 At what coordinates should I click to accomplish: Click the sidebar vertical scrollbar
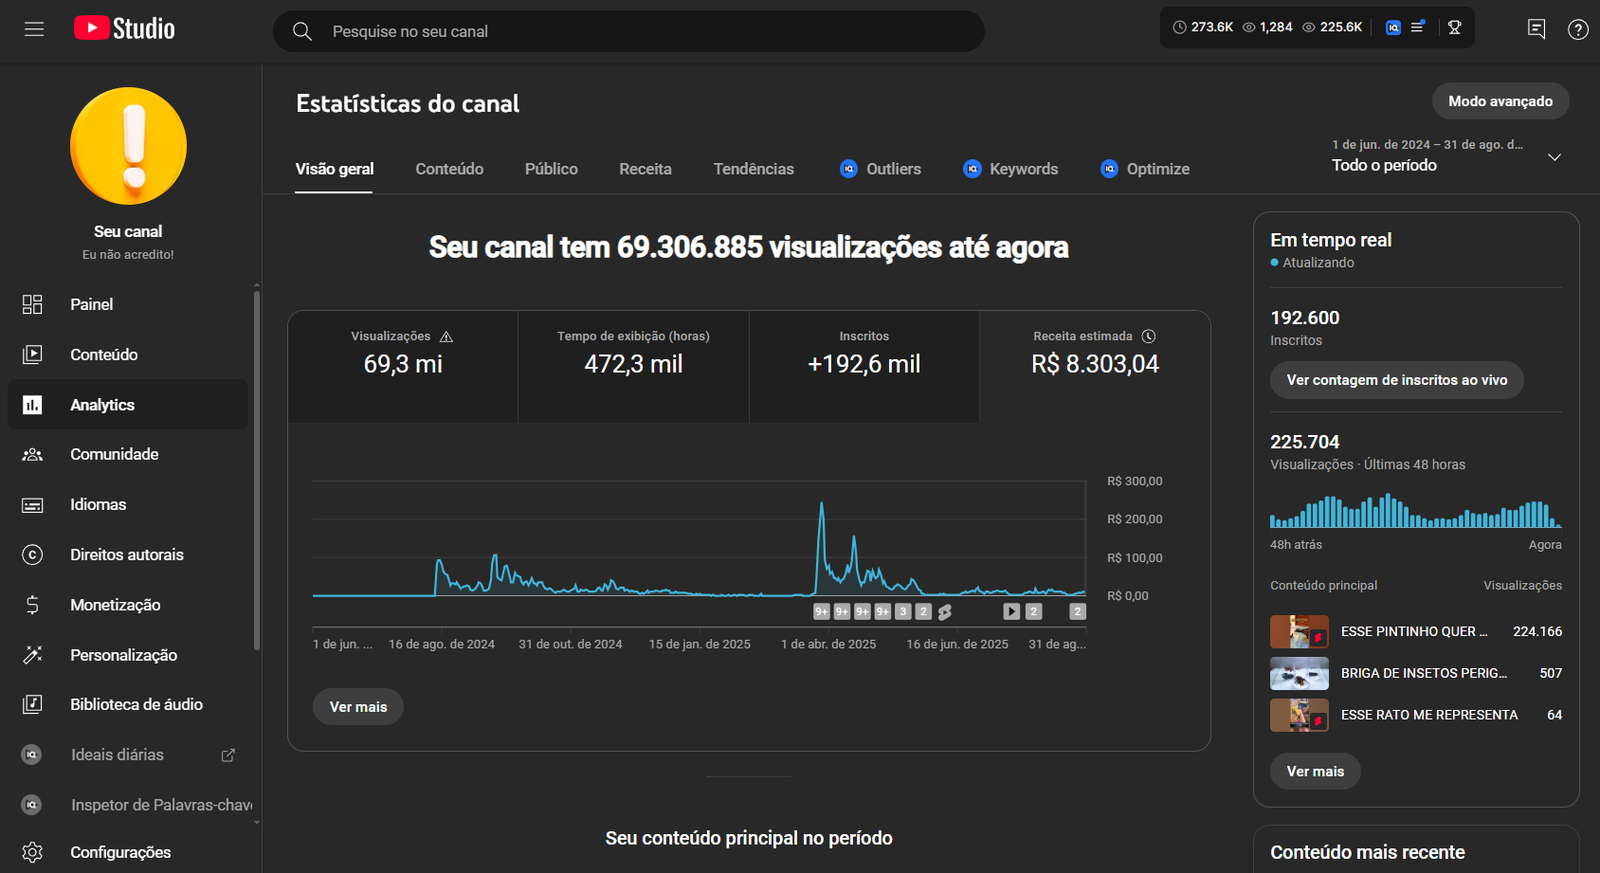coord(257,470)
